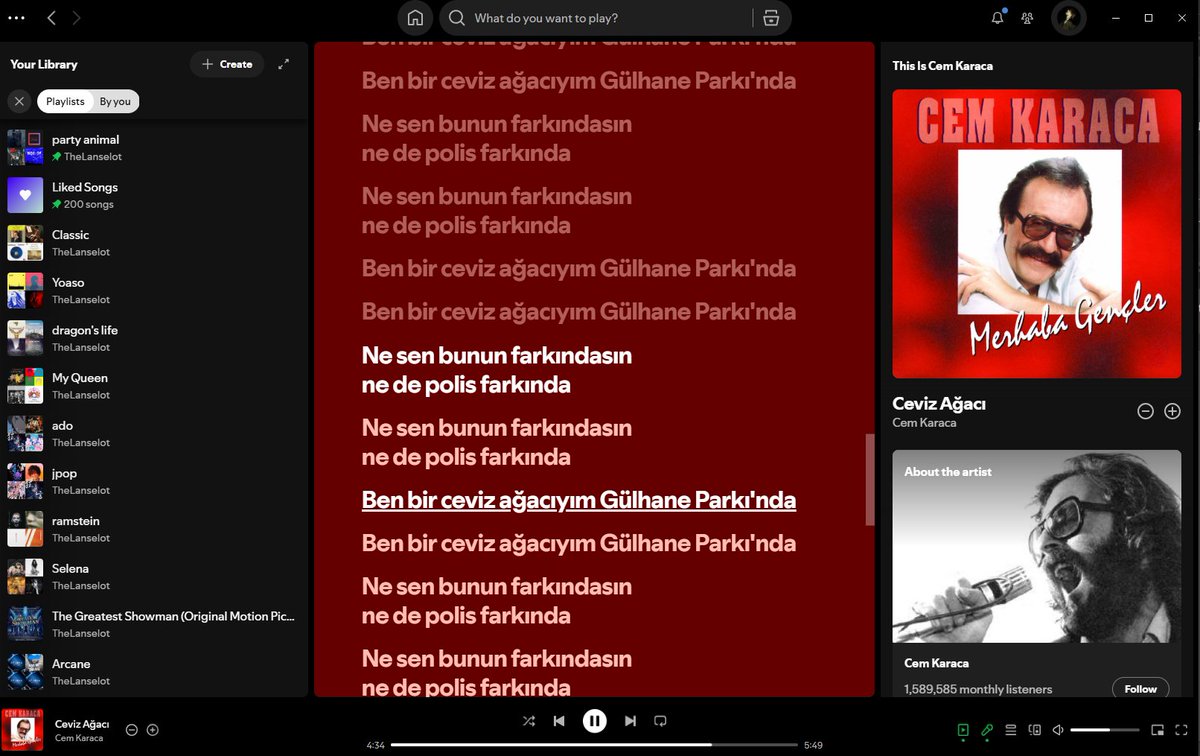Go back with the left arrow
The image size is (1200, 756).
point(52,18)
